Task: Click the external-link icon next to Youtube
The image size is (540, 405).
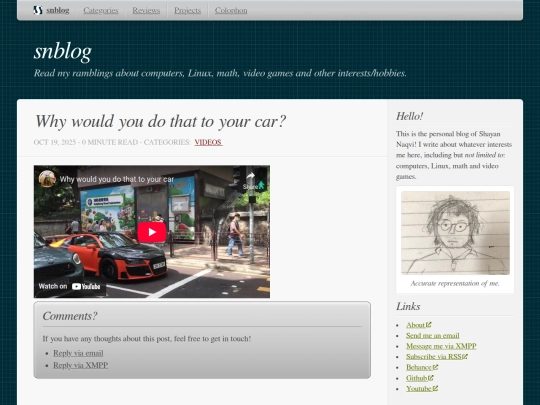Action: point(435,388)
